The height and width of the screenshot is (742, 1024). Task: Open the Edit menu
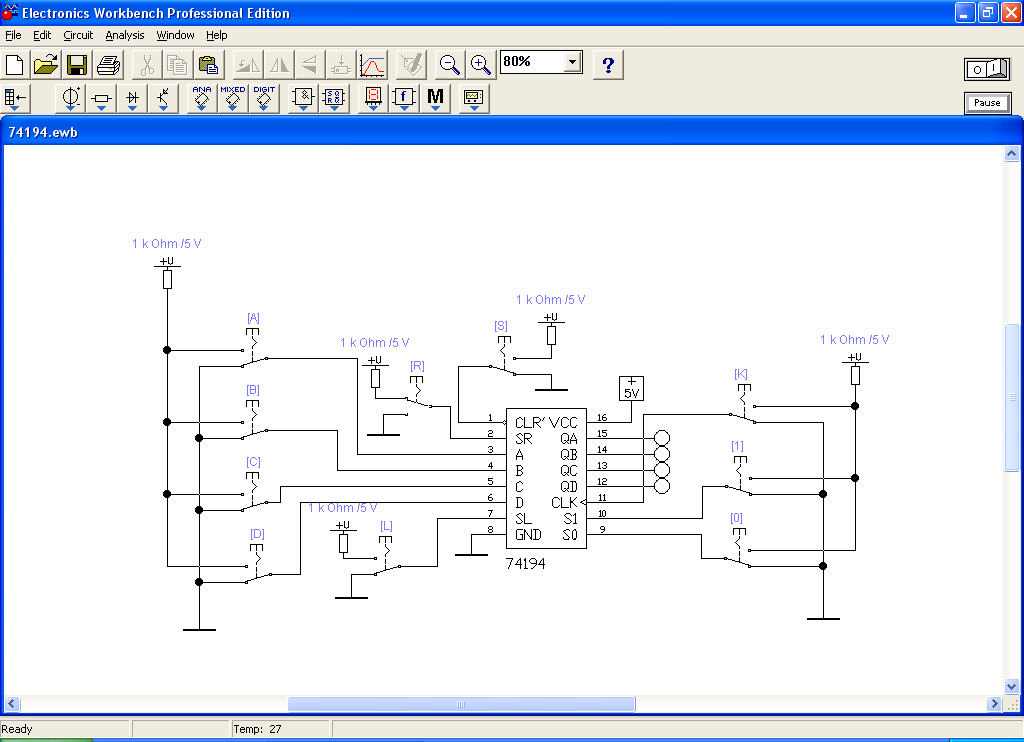click(x=42, y=35)
